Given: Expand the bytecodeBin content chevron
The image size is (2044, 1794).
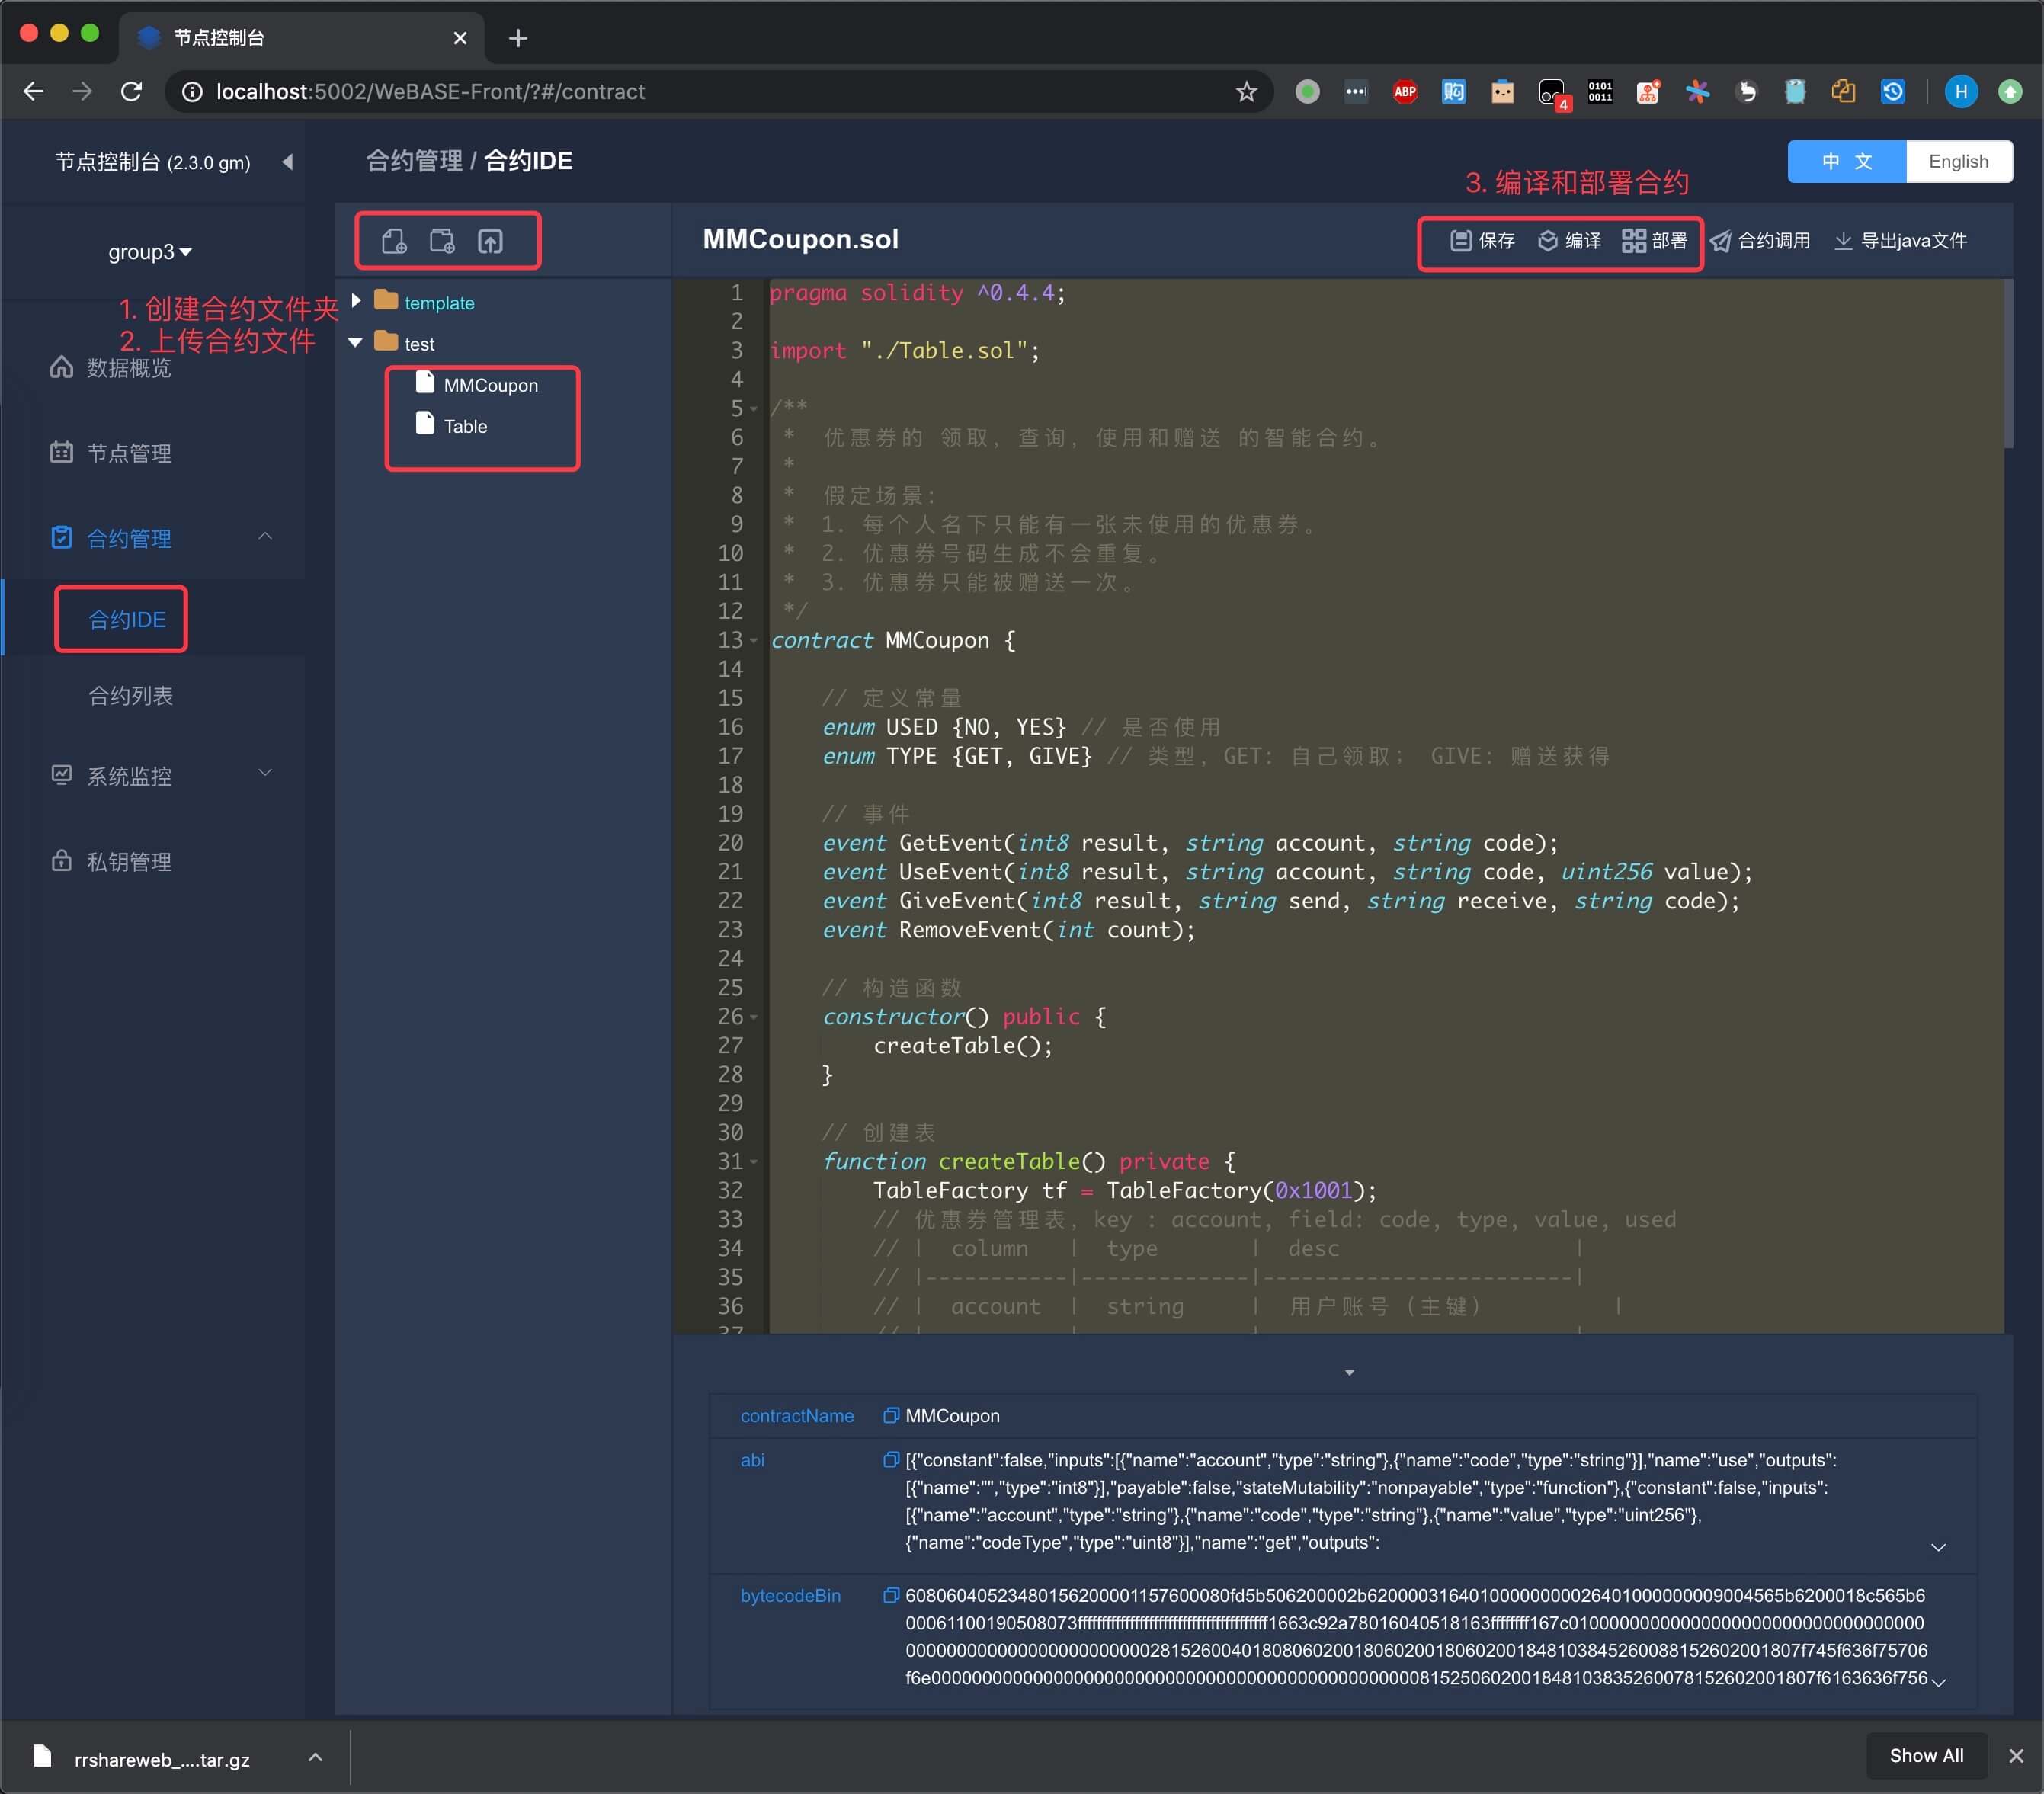Looking at the screenshot, I should pyautogui.click(x=1938, y=1682).
